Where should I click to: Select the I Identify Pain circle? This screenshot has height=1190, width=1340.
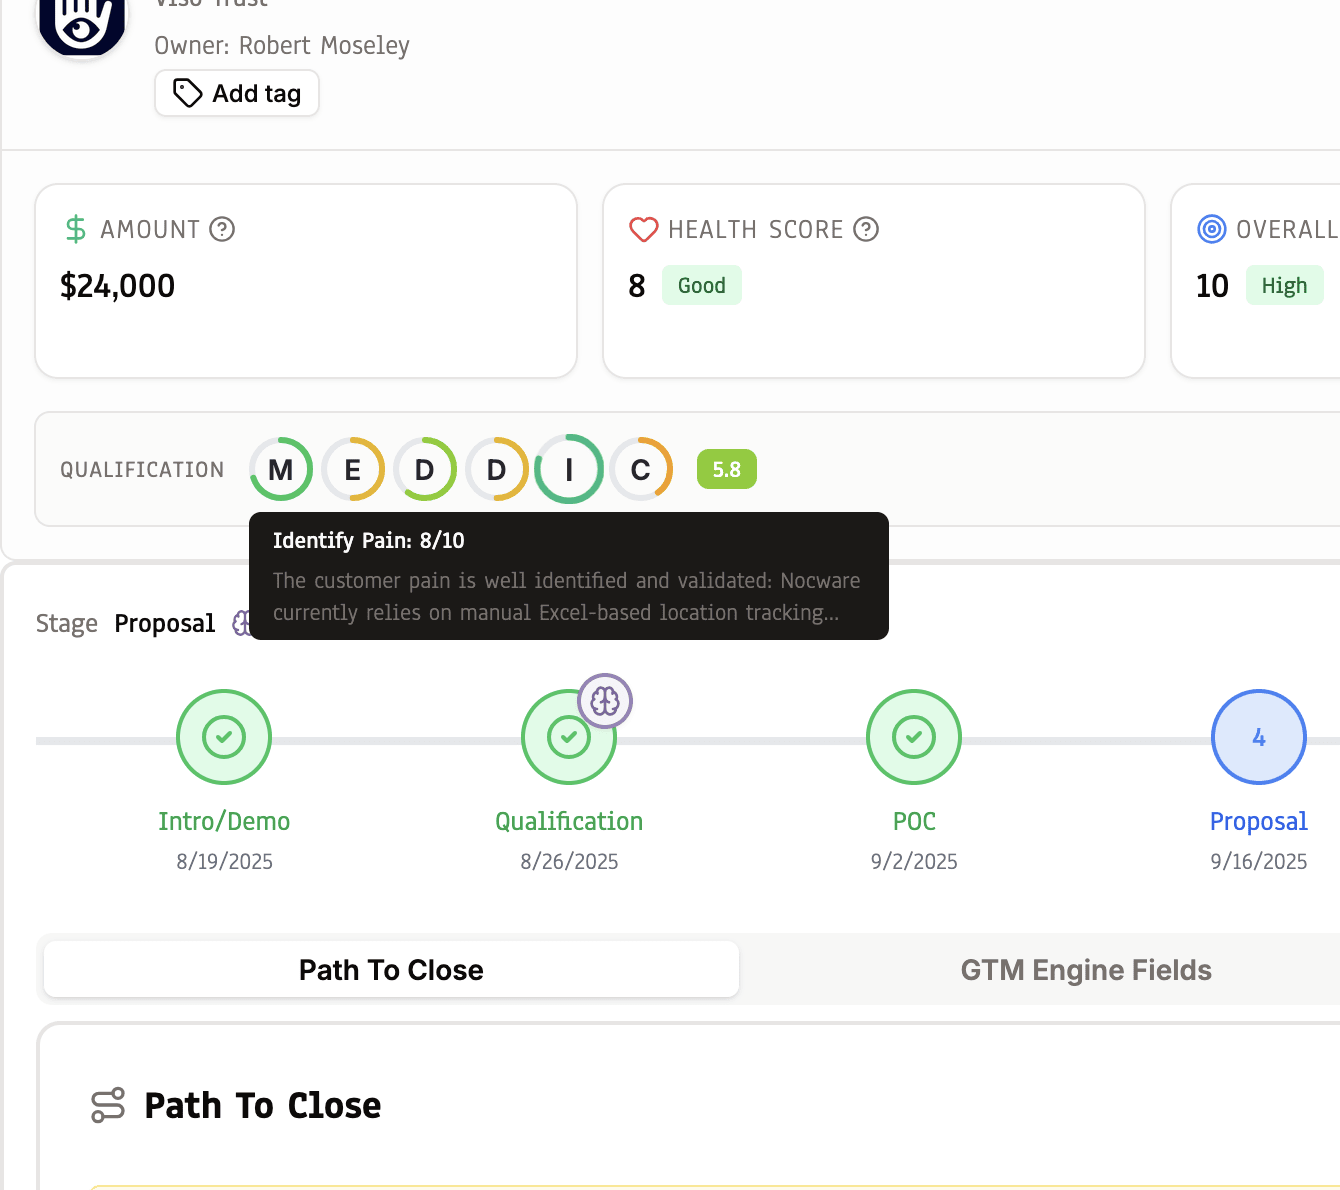pos(569,469)
